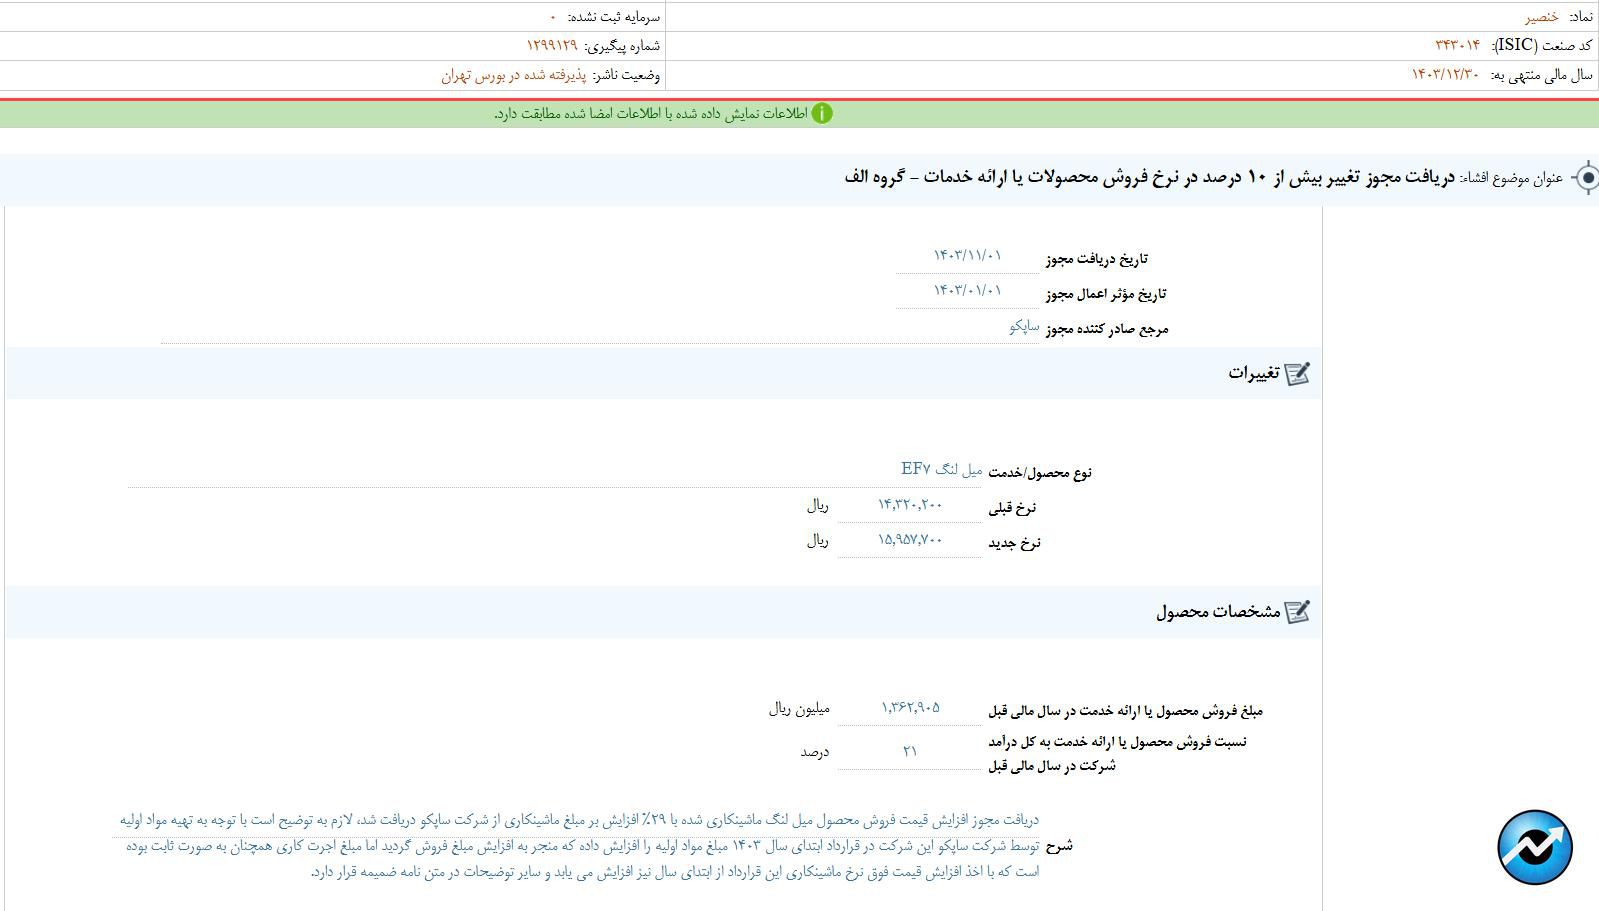Image resolution: width=1599 pixels, height=911 pixels.
Task: Click the مشخصات محصول section heading
Action: pos(1218,611)
